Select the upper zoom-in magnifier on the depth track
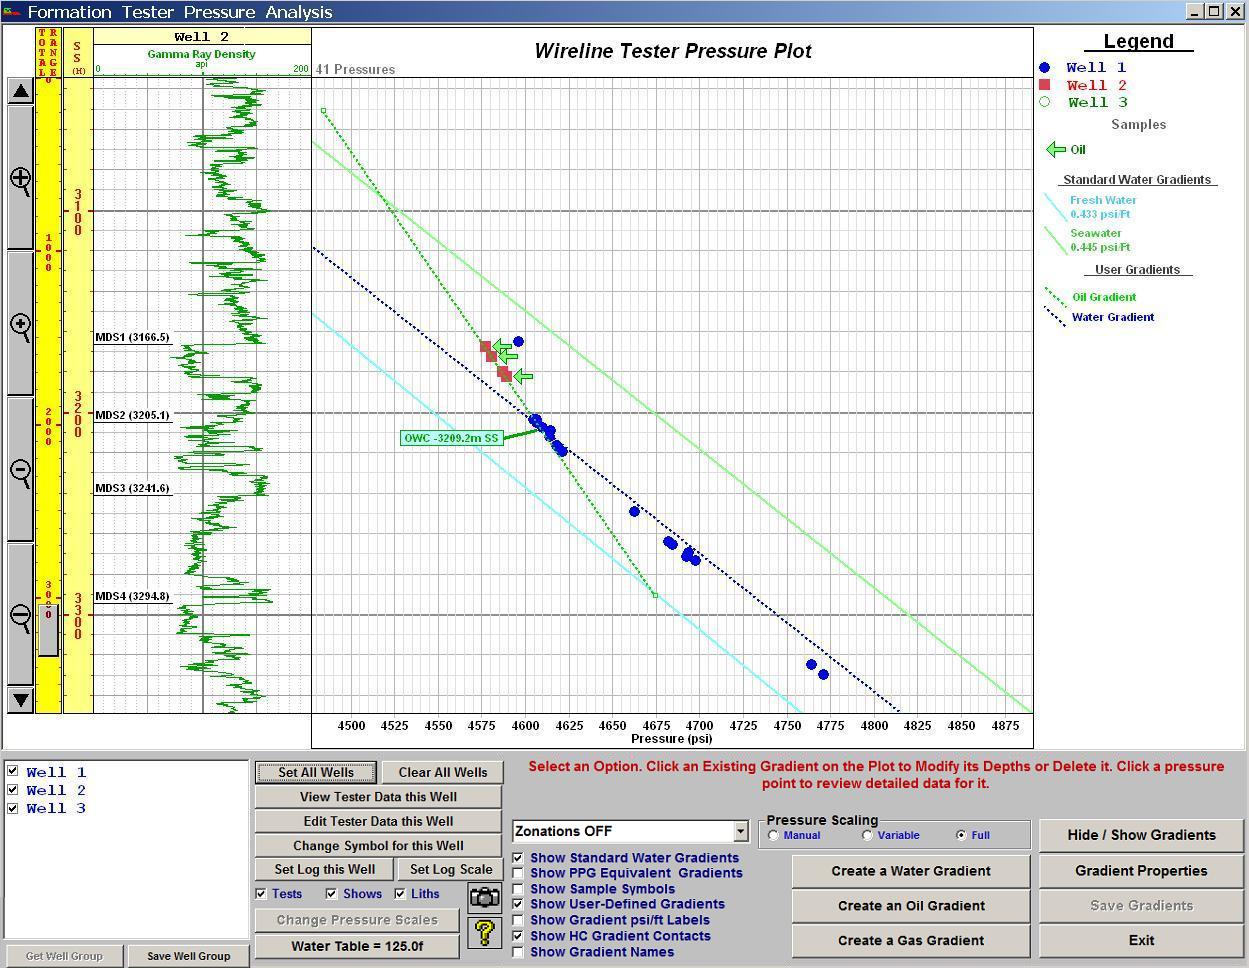The height and width of the screenshot is (968, 1249). pos(21,180)
